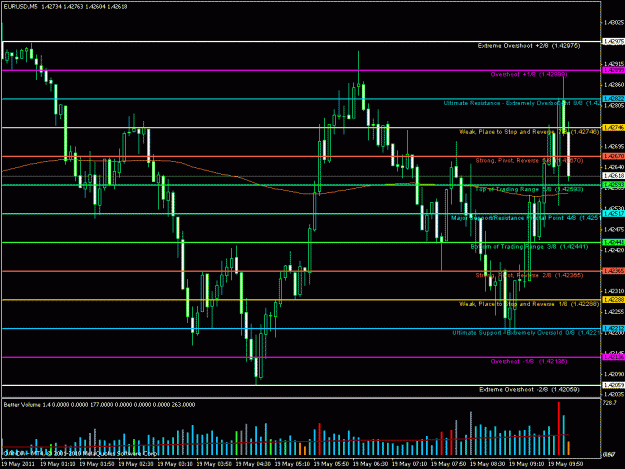Click the '19 May 08:30' time label
This screenshot has height=469, width=625.
tap(487, 464)
